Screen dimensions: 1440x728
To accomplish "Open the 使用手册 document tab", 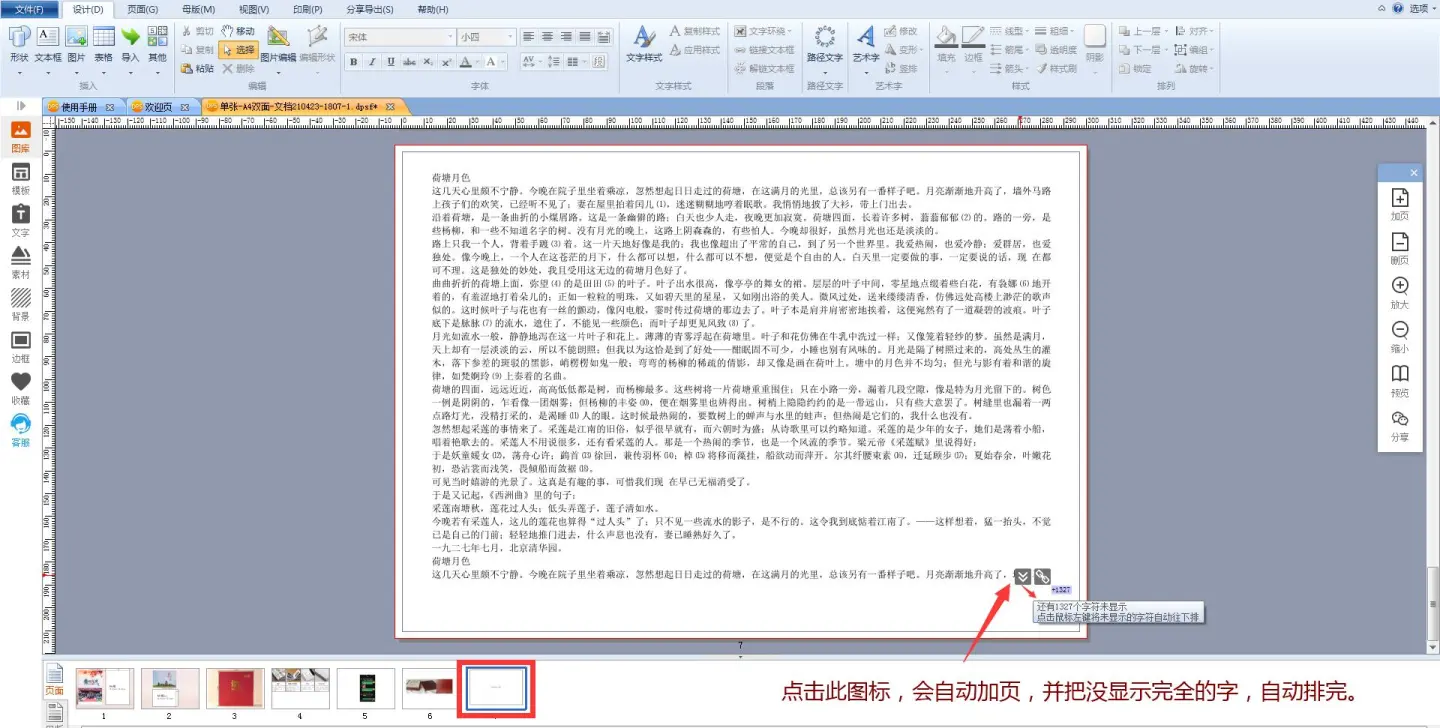I will point(80,107).
